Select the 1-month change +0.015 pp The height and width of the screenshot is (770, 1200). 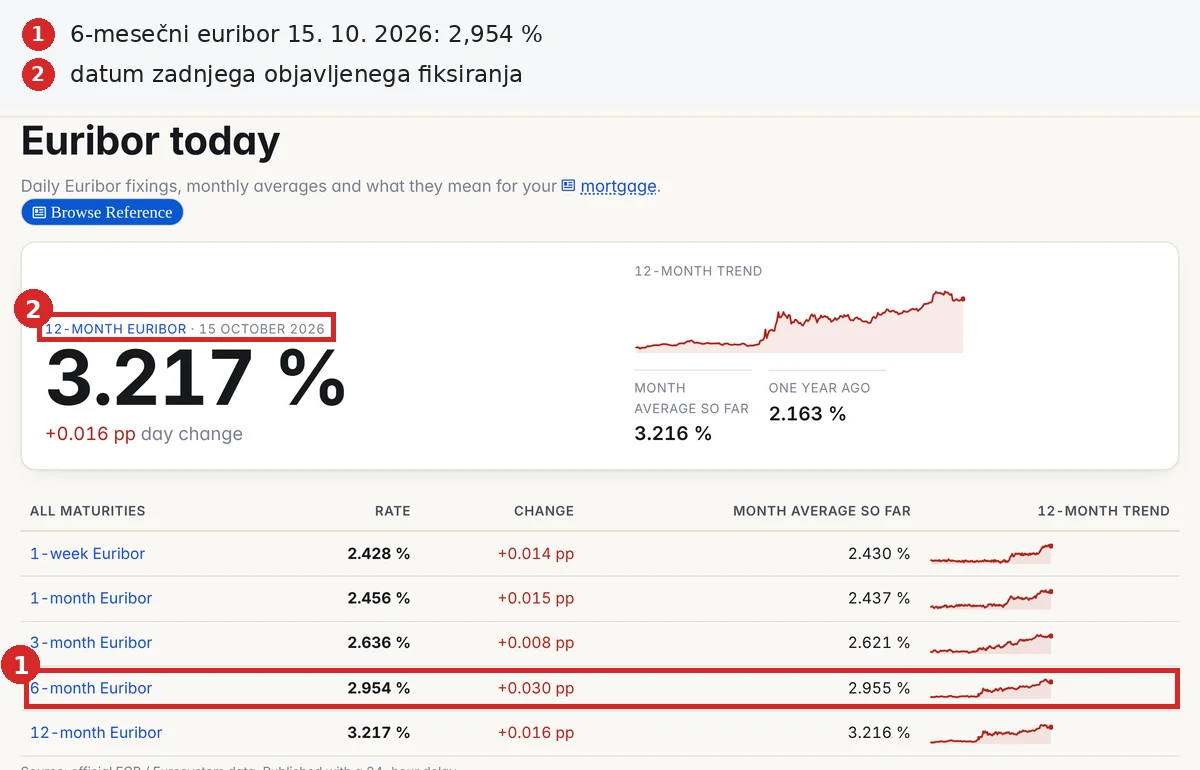tap(536, 598)
